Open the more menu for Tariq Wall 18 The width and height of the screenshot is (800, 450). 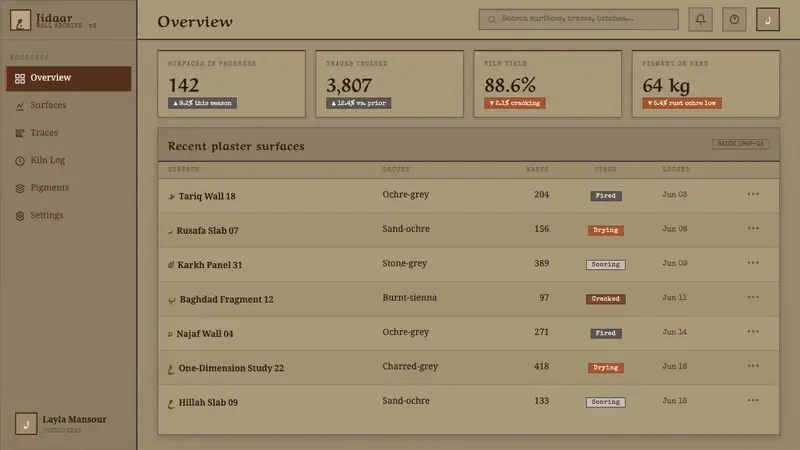(x=753, y=194)
